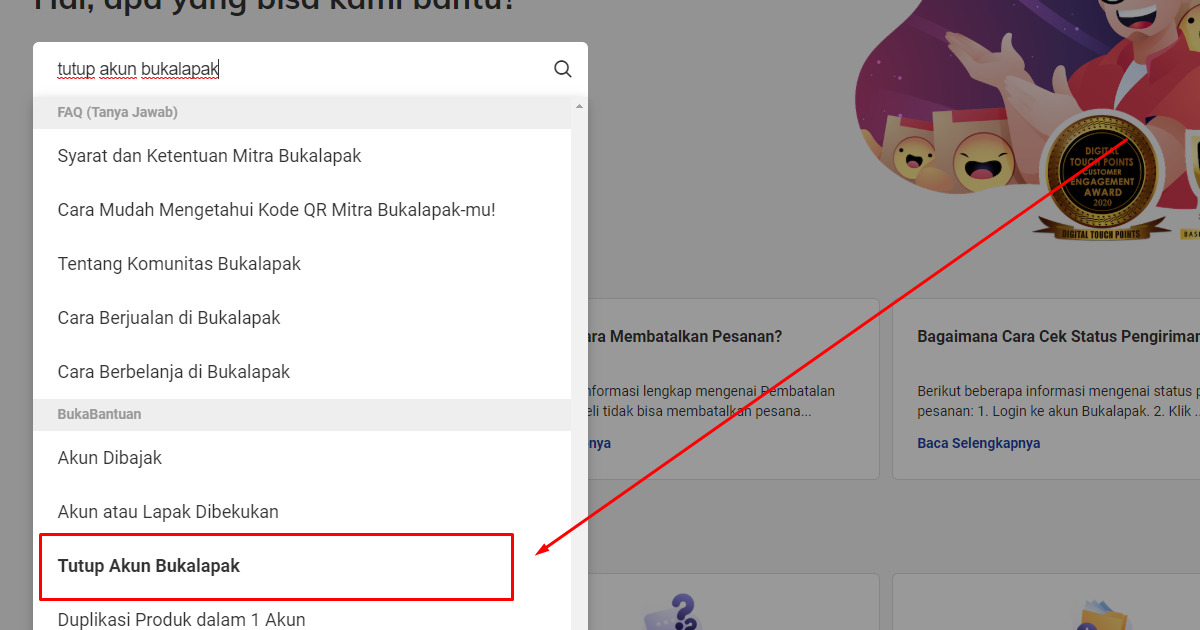The image size is (1200, 630).
Task: Choose 'Cara Berbelanja di Bukalapak' suggestion
Action: 302,372
